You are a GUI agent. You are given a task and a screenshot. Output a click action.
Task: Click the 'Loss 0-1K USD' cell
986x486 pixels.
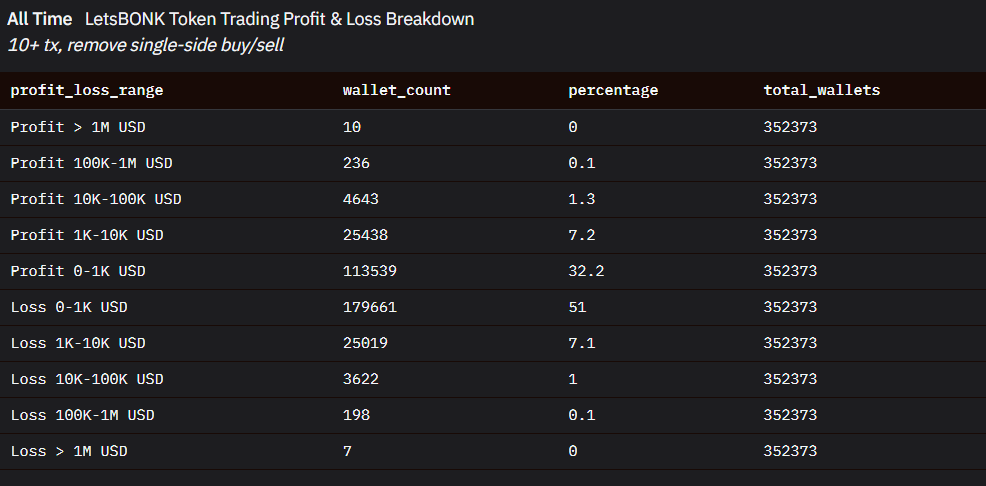click(x=69, y=307)
